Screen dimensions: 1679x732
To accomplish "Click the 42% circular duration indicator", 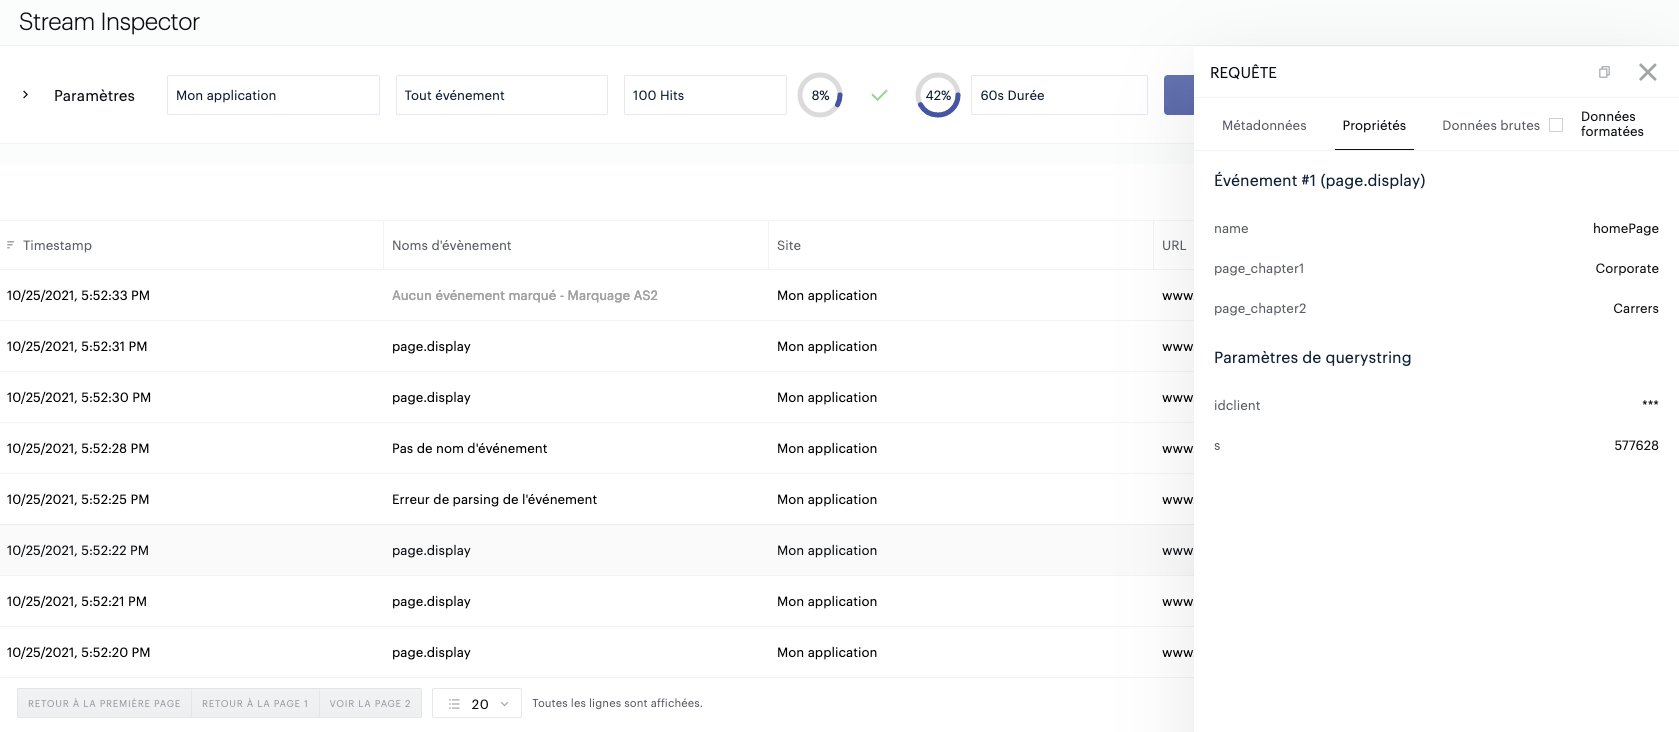I will click(938, 96).
